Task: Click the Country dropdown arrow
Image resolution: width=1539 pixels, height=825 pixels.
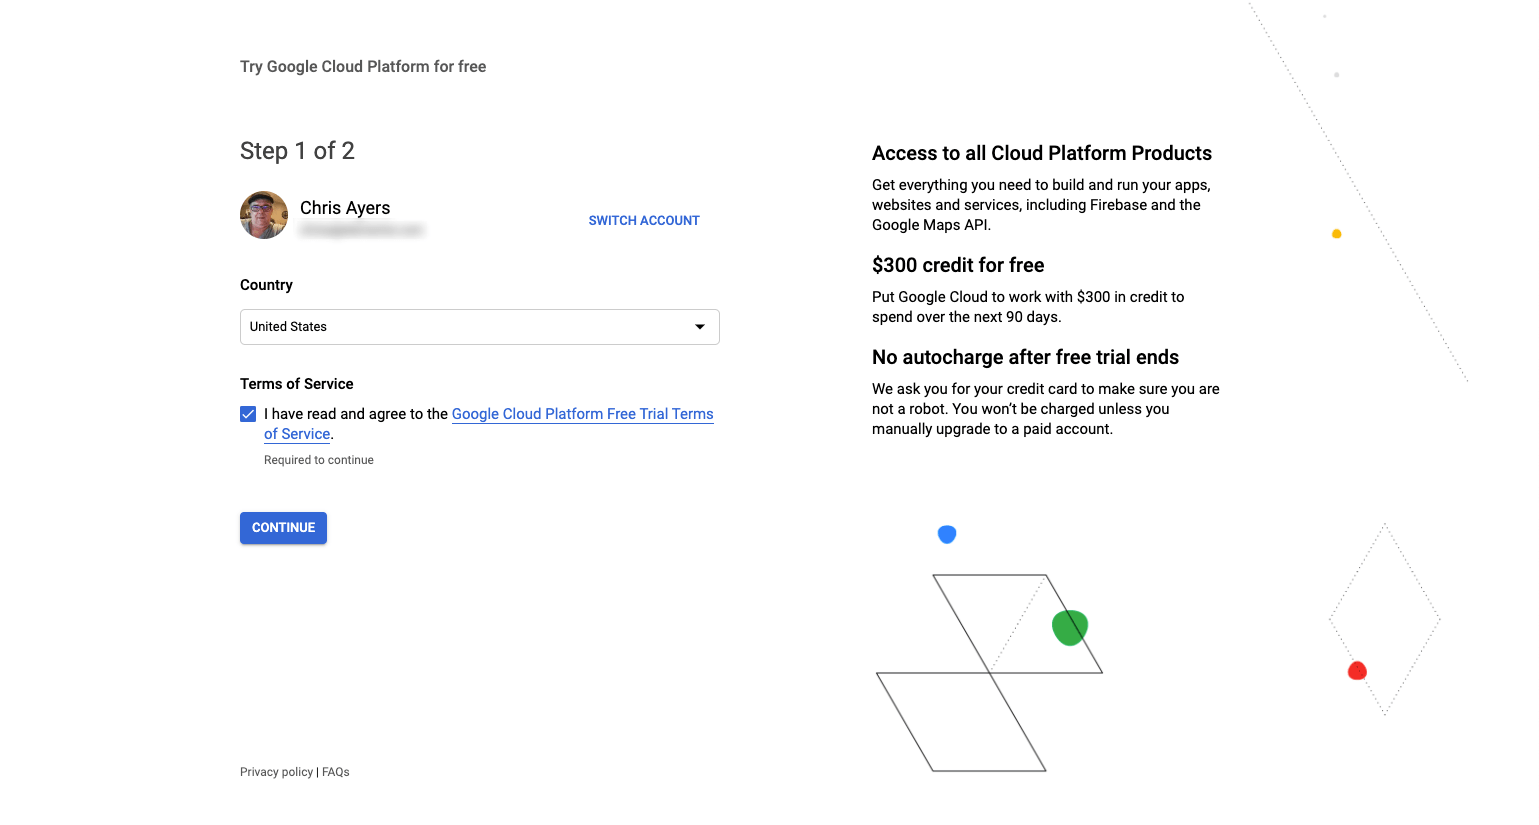Action: click(x=699, y=326)
